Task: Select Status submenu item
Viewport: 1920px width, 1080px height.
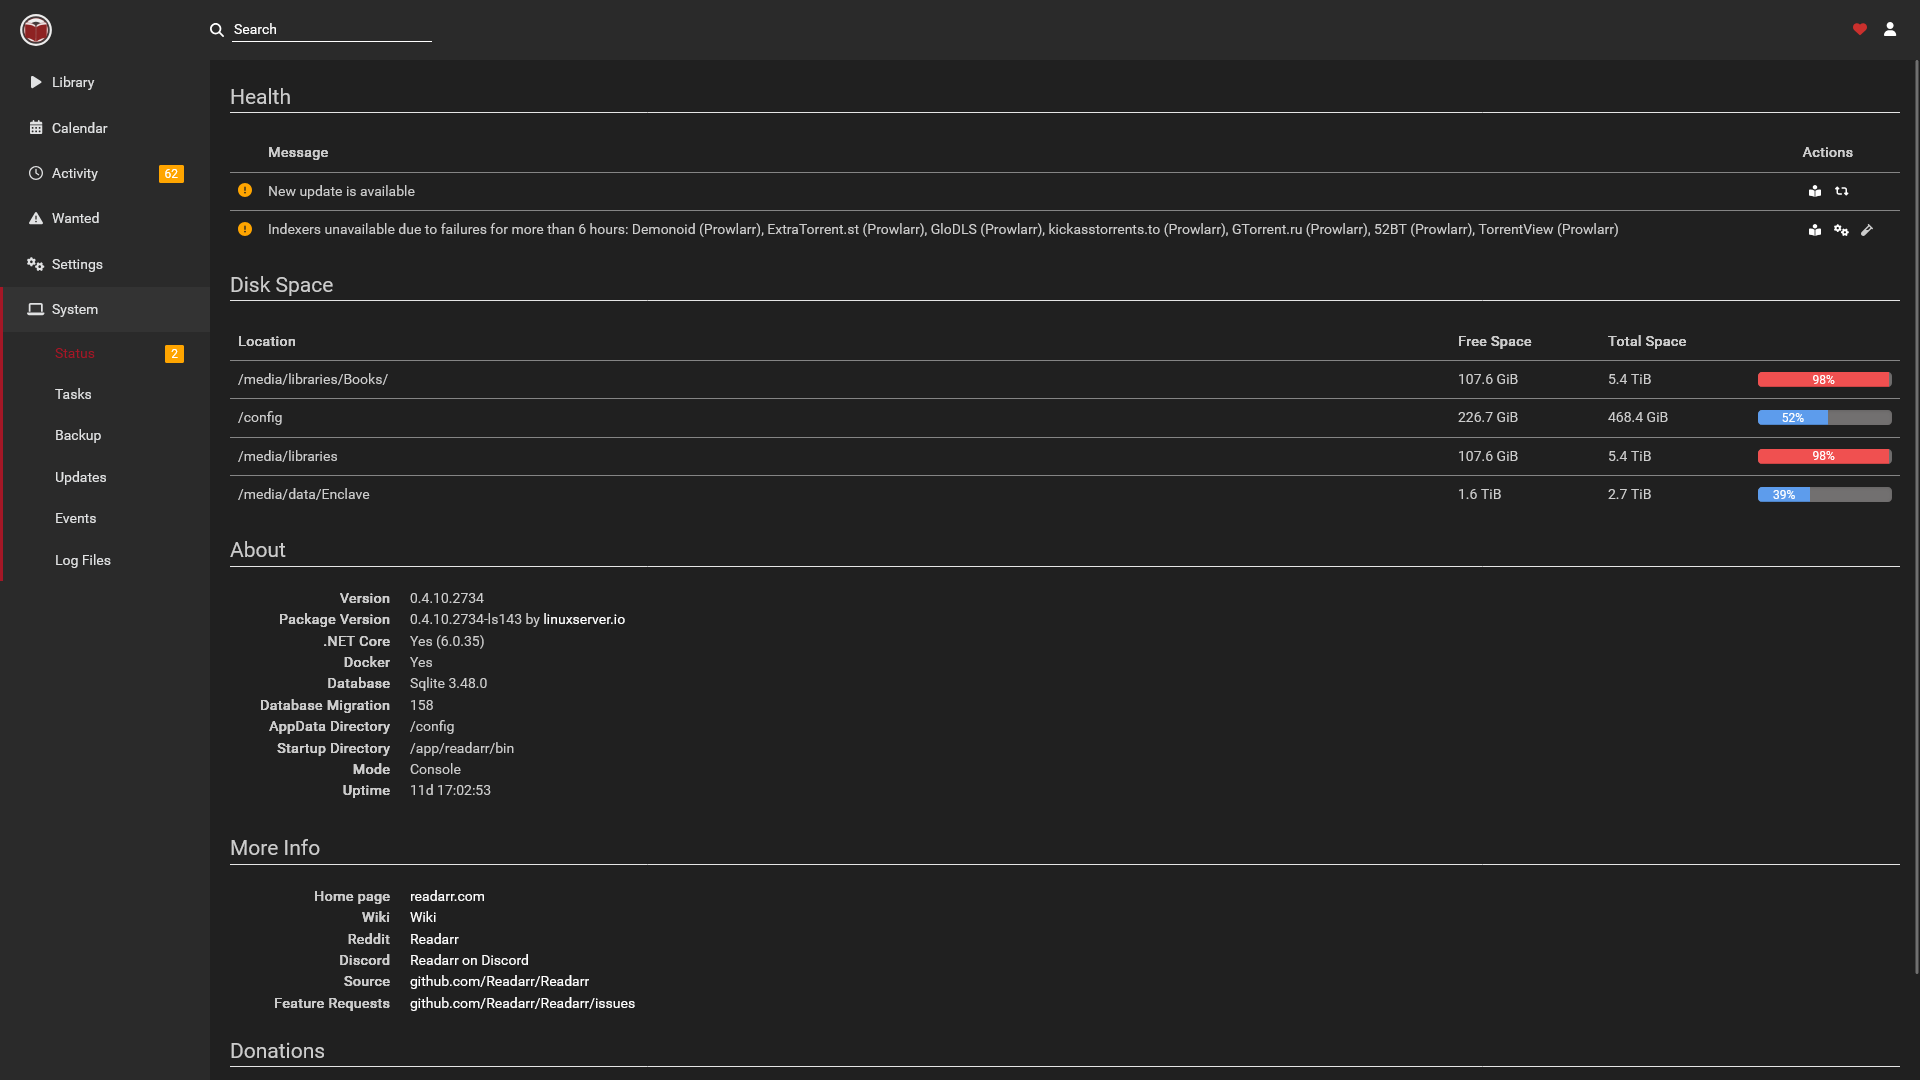Action: tap(75, 353)
